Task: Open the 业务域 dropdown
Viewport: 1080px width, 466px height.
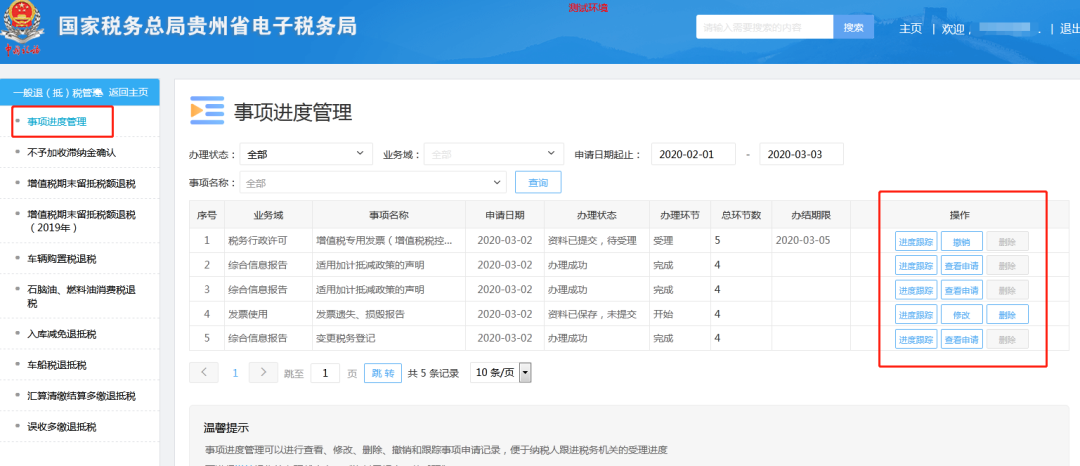Action: click(x=493, y=154)
